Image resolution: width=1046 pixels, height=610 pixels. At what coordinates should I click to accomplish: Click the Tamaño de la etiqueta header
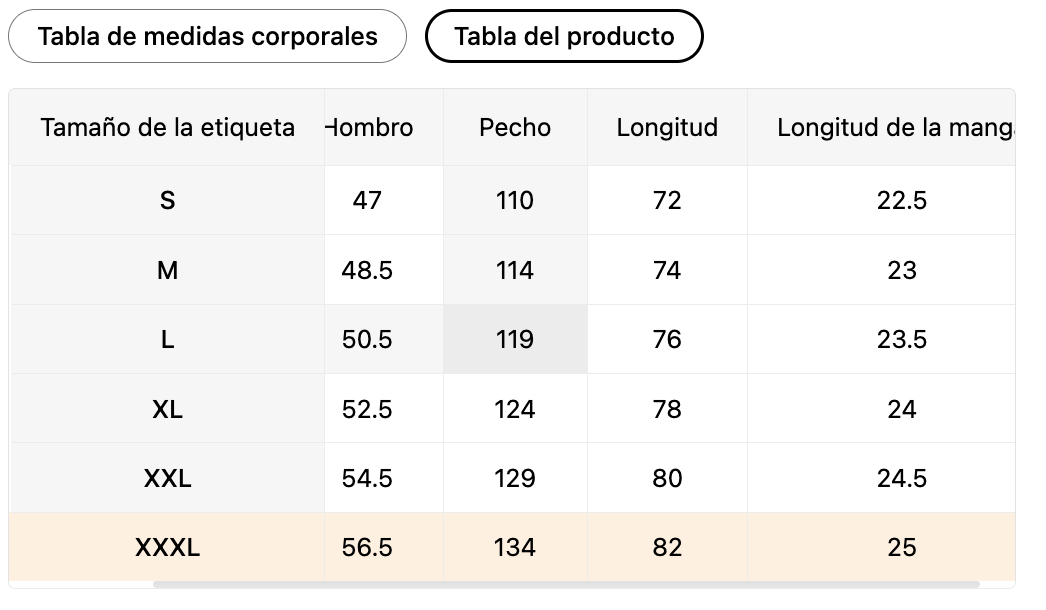167,128
